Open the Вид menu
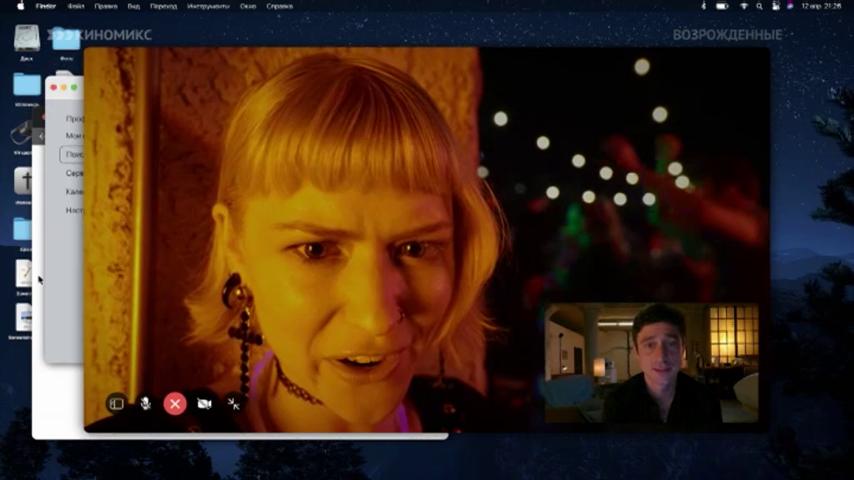This screenshot has width=854, height=480. pos(133,6)
